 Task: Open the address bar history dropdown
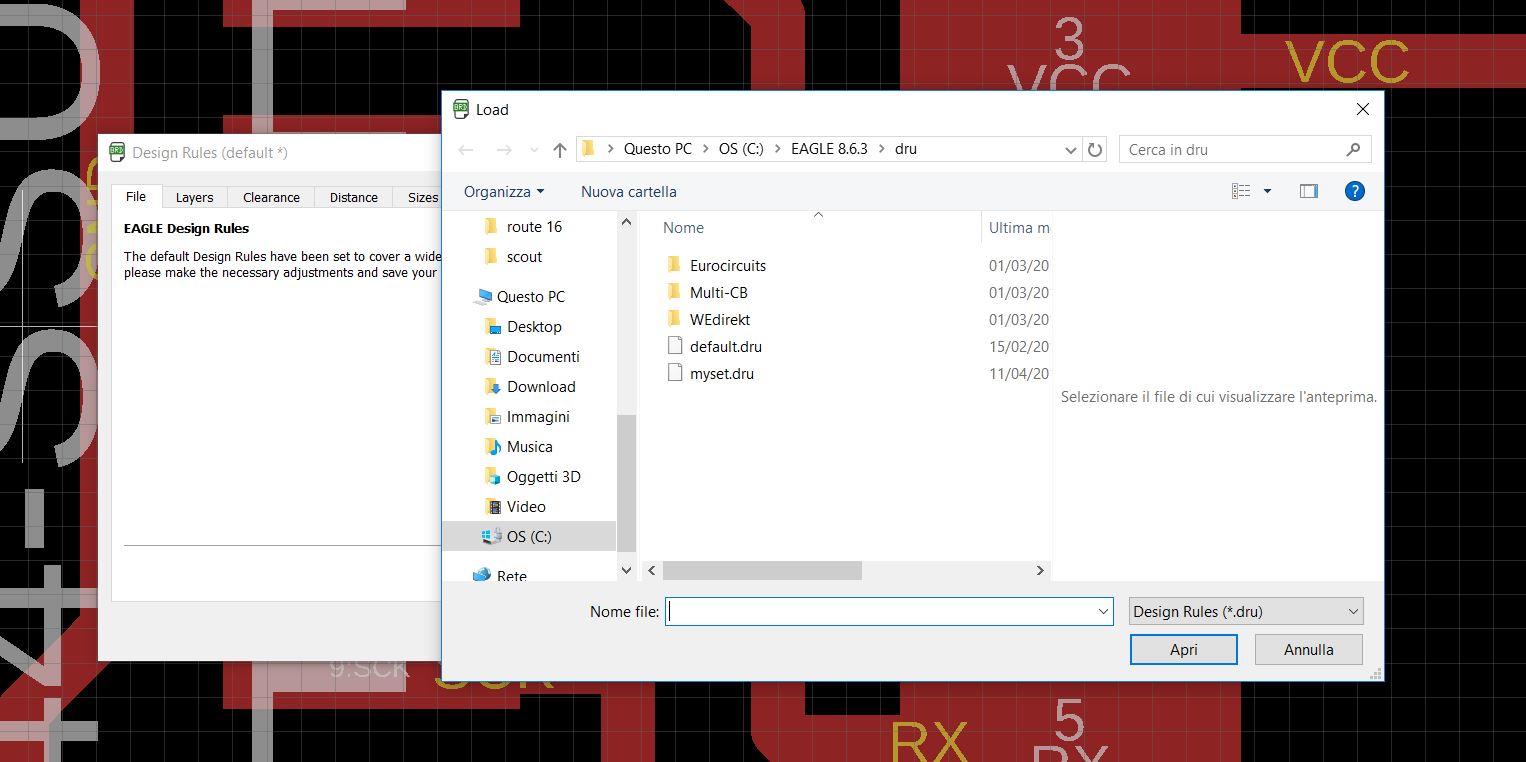click(x=1071, y=149)
